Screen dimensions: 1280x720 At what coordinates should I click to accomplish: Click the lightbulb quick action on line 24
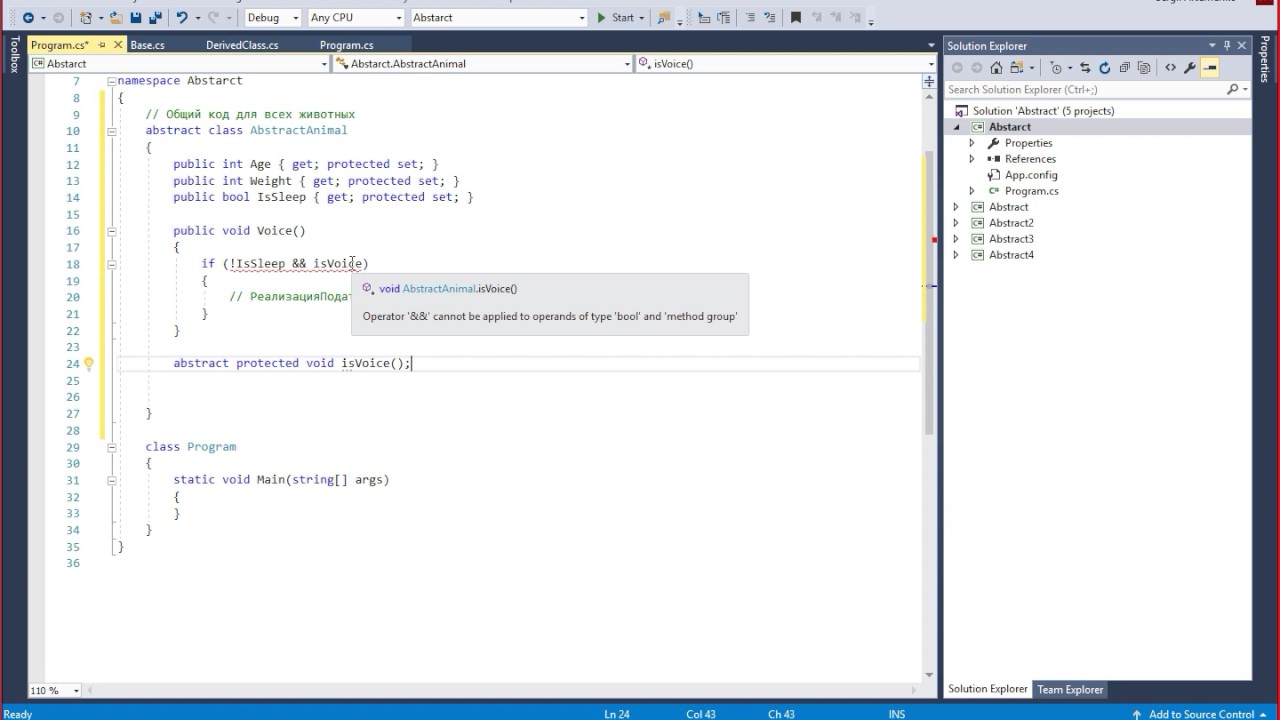click(x=88, y=364)
